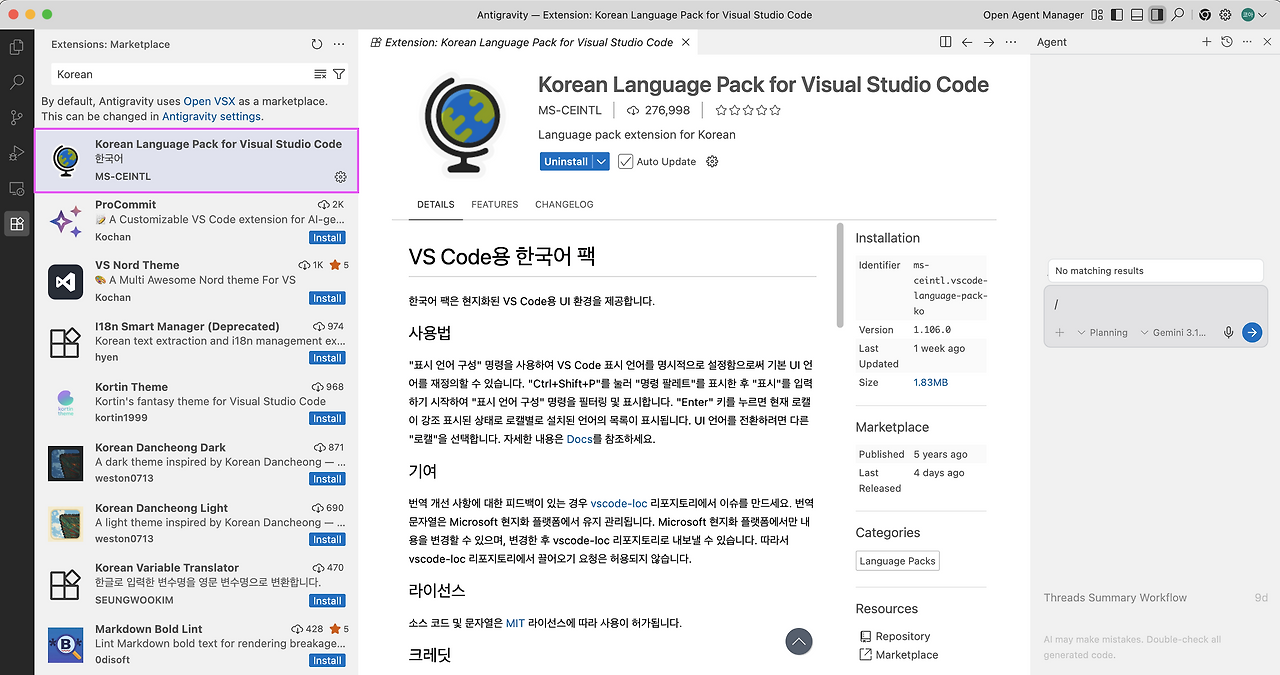Open Extensions Marketplace more actions menu
The image size is (1280, 675).
[x=339, y=44]
